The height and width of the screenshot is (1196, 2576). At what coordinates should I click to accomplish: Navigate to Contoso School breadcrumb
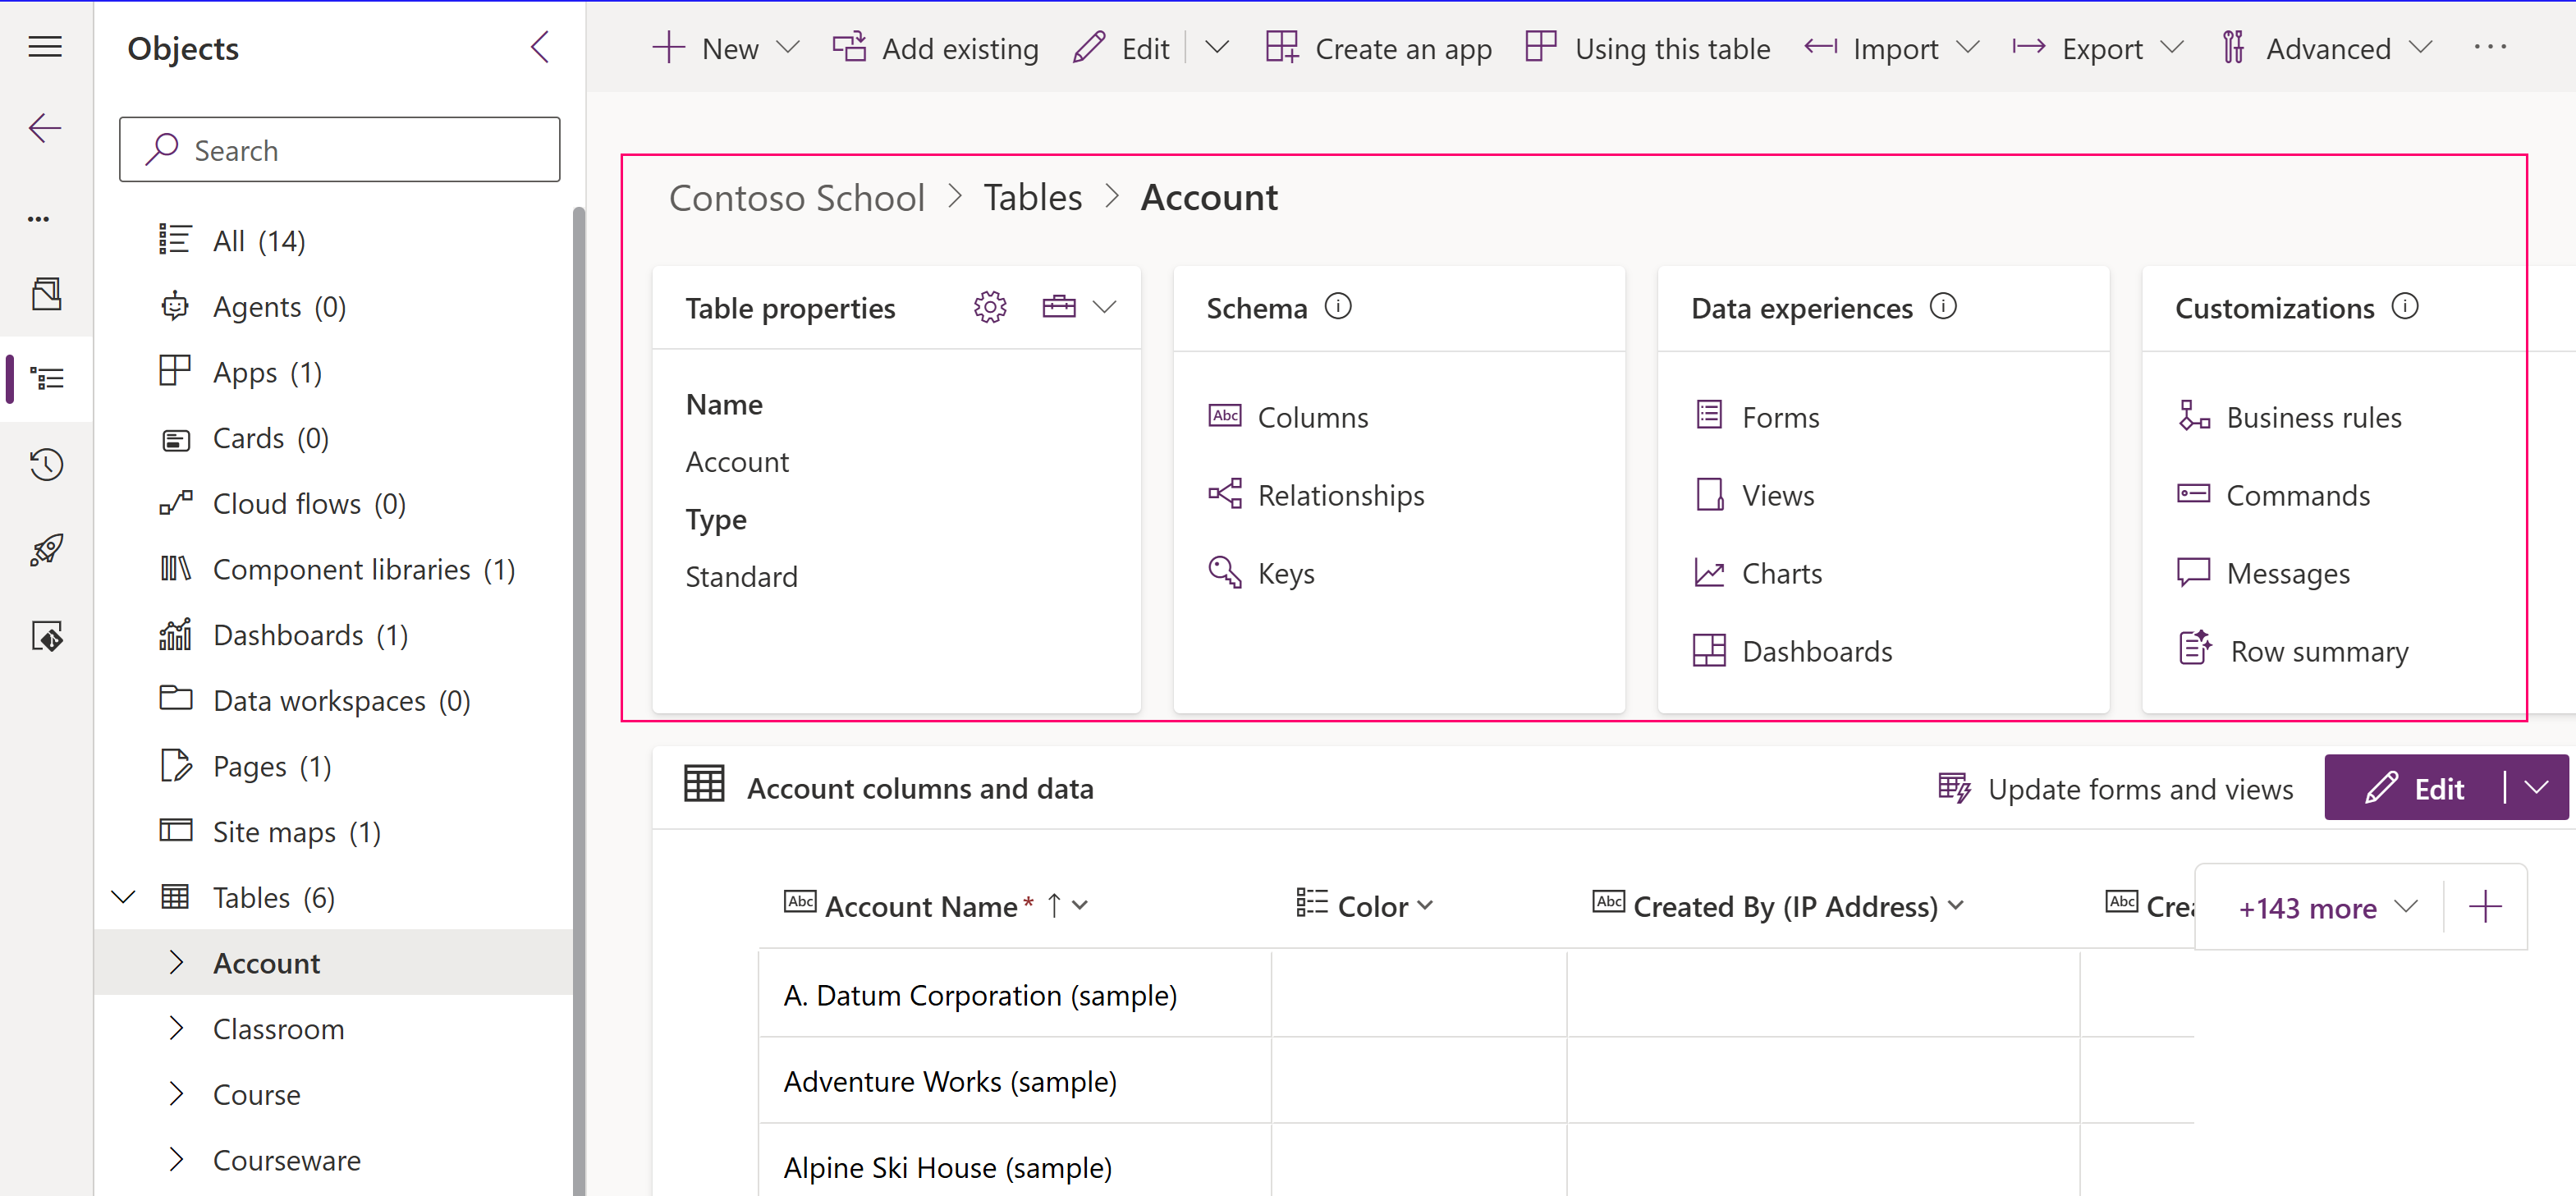coord(797,197)
